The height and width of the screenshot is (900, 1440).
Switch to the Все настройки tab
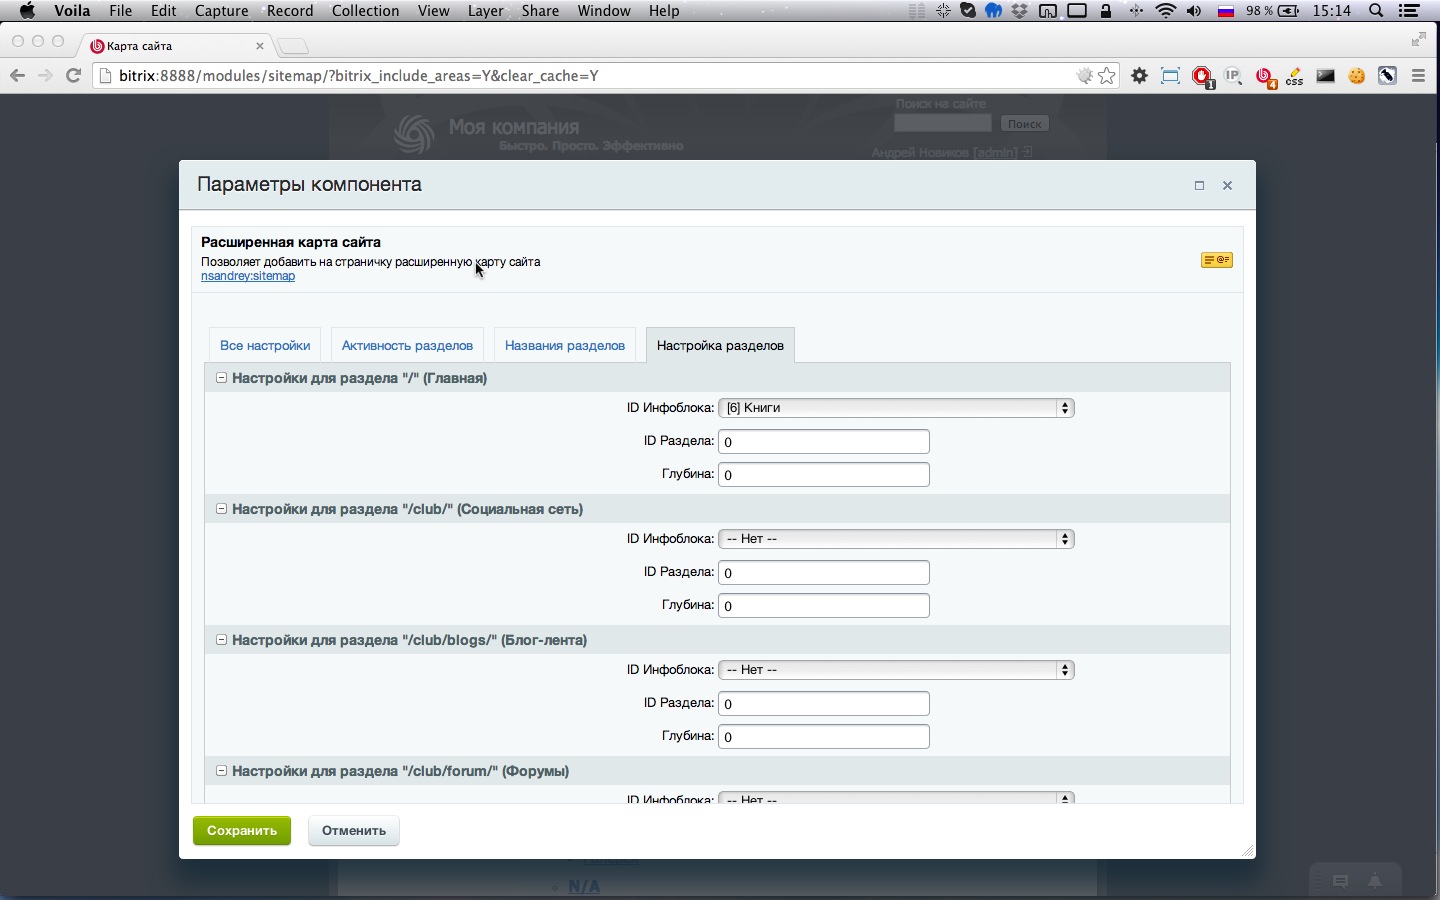click(x=265, y=346)
